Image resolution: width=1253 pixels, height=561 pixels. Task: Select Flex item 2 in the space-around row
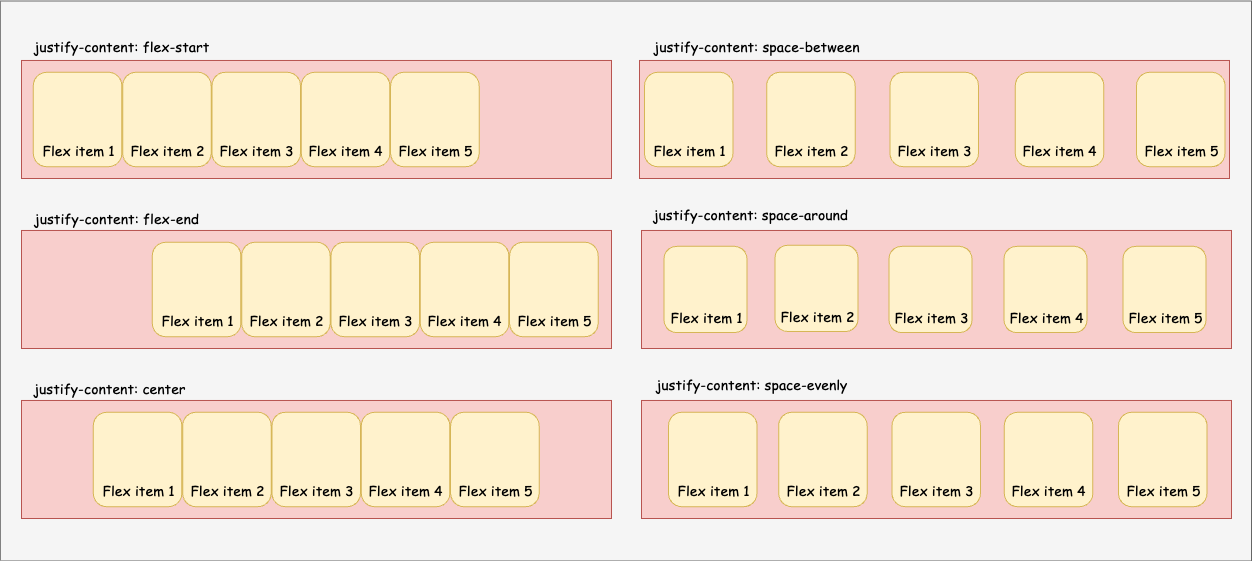point(817,288)
